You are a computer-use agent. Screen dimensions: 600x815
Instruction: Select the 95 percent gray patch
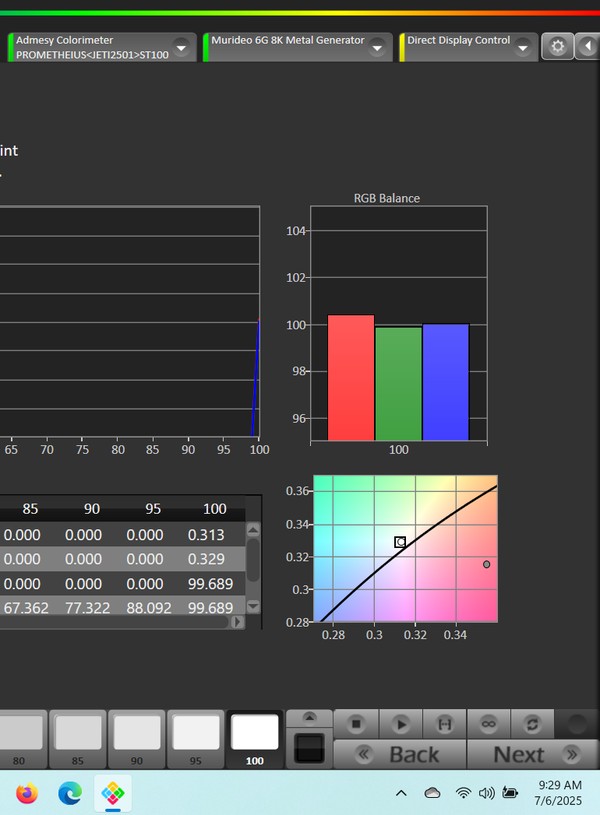pos(195,739)
